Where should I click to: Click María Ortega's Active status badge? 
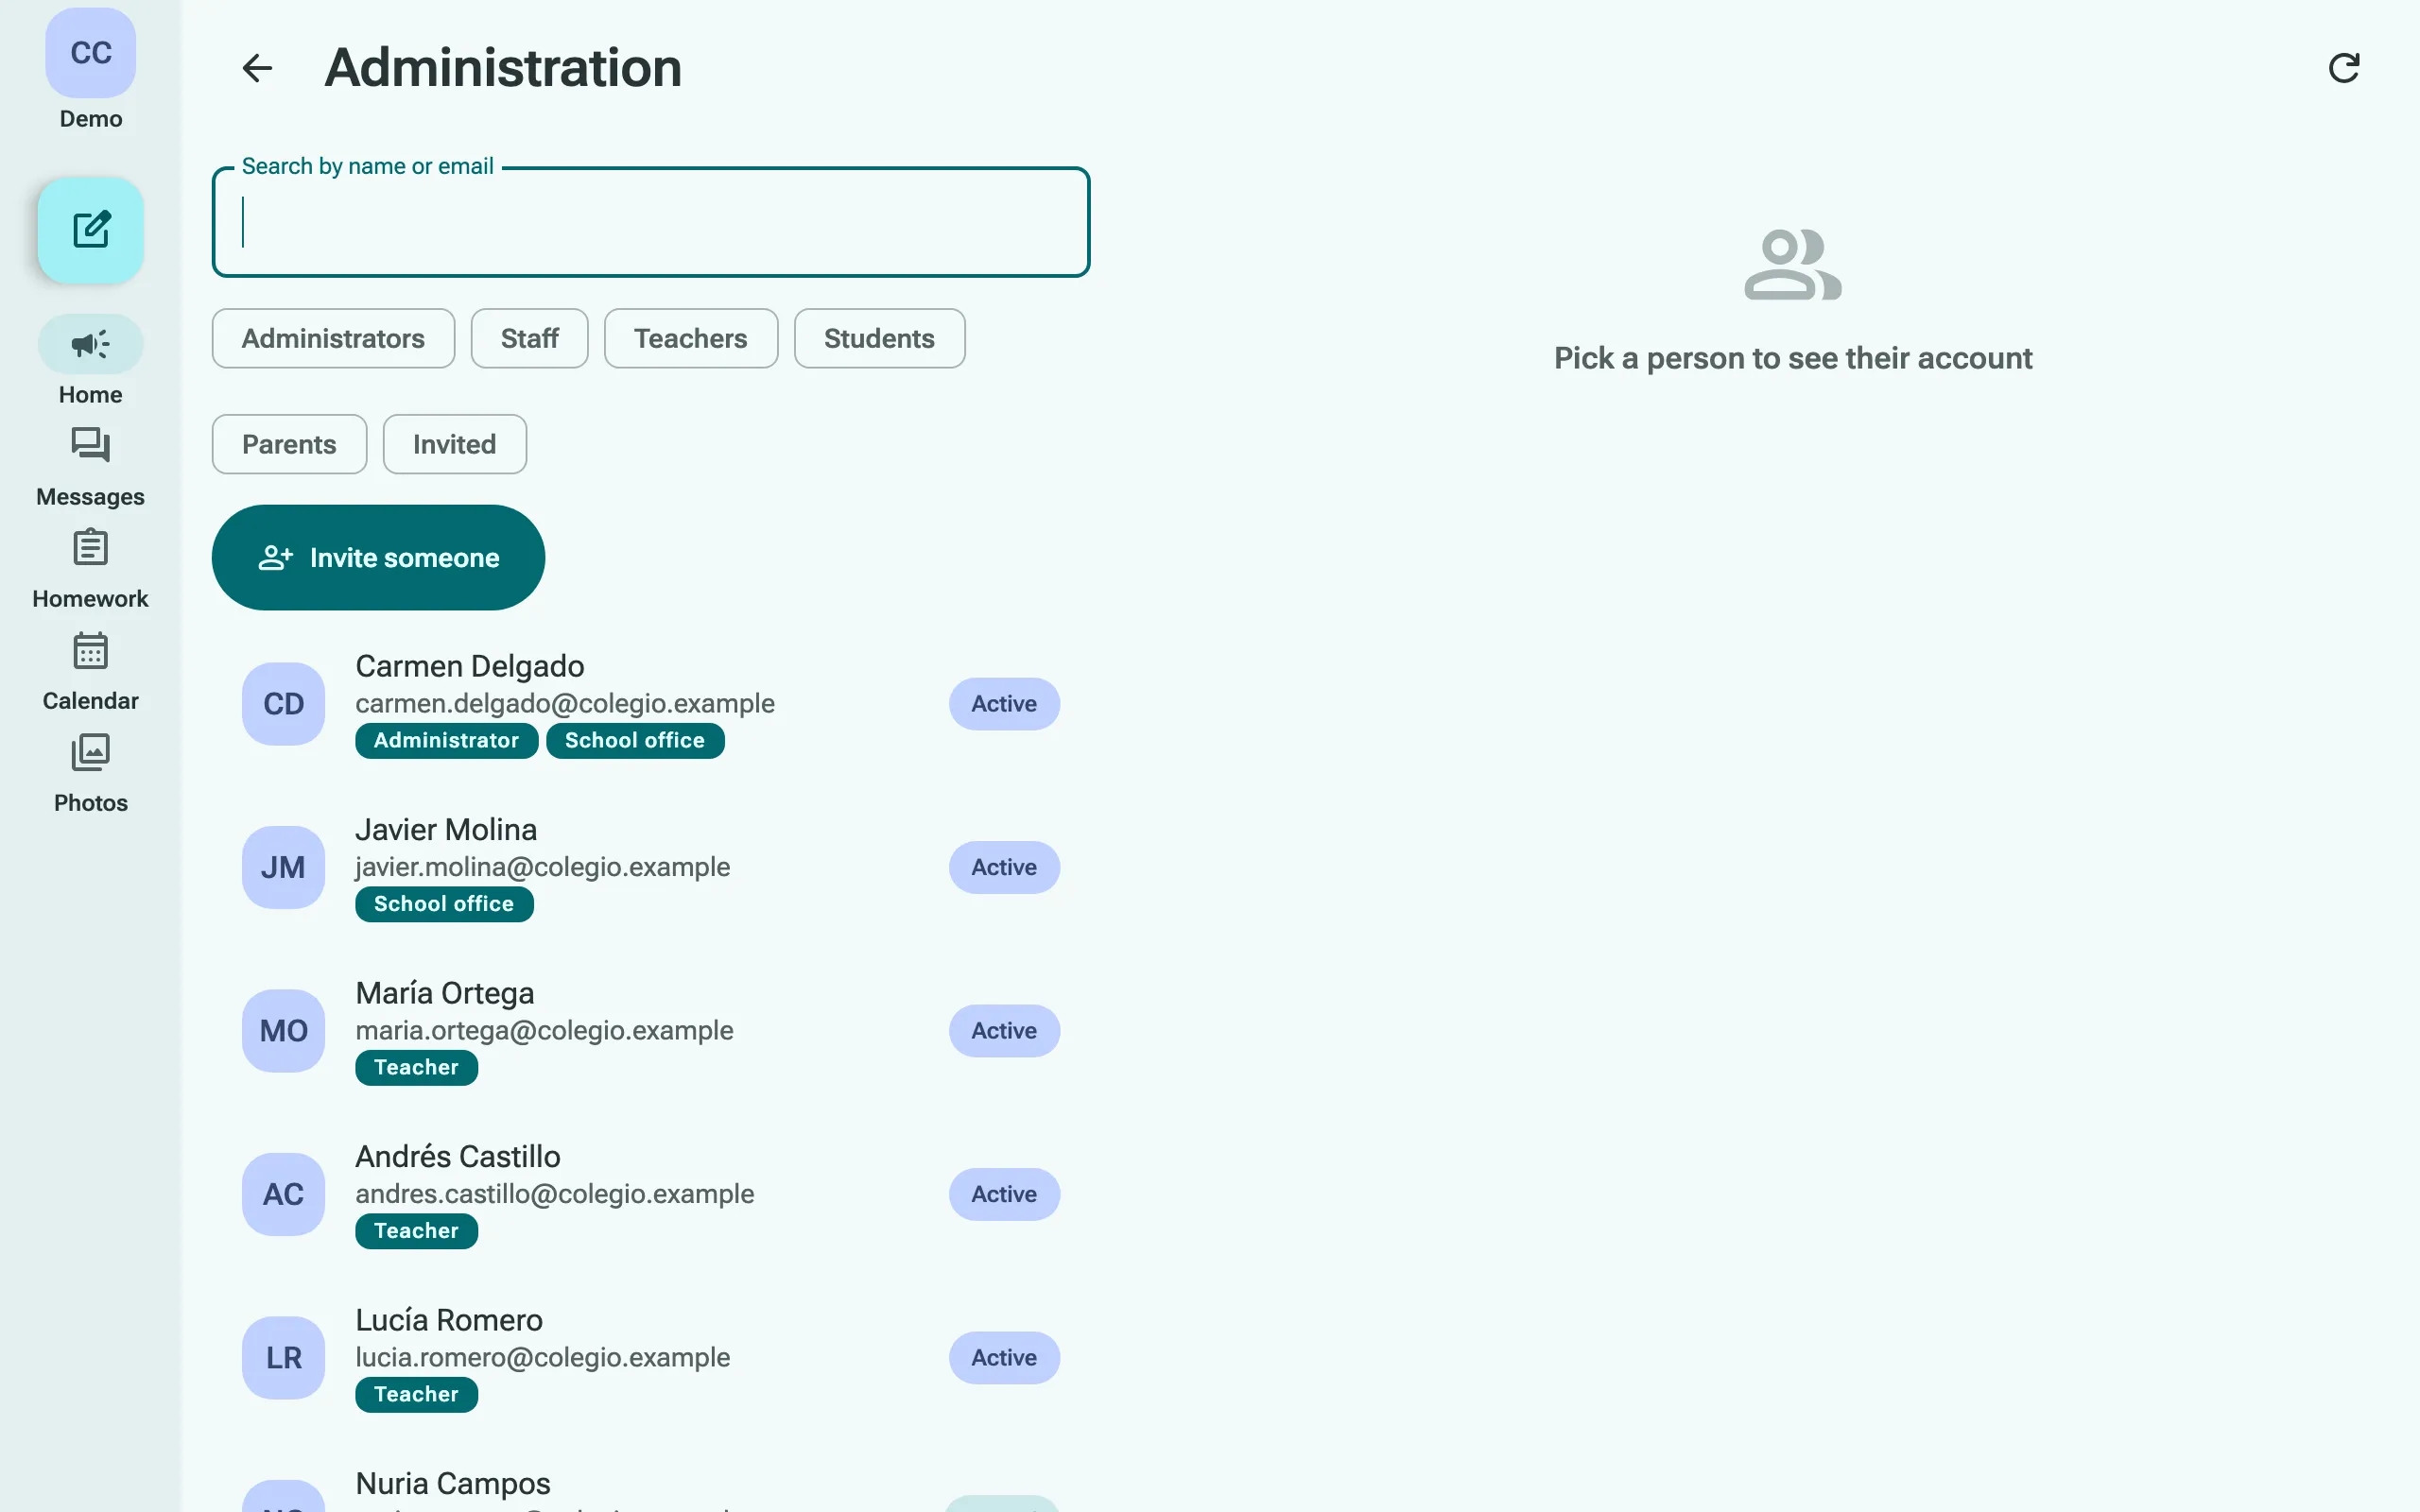click(x=1004, y=1031)
